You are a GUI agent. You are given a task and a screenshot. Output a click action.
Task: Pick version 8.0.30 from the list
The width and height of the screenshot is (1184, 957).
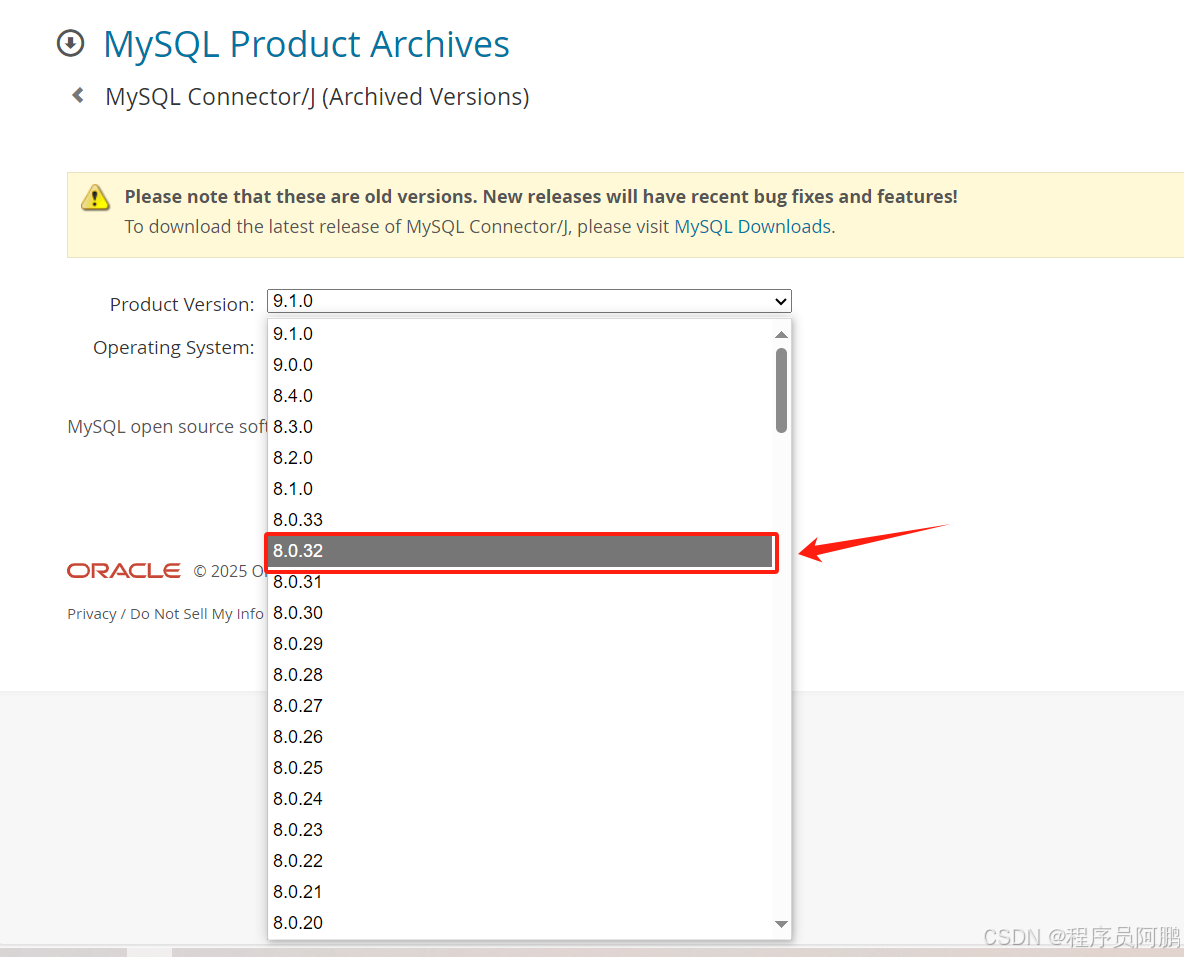[521, 613]
